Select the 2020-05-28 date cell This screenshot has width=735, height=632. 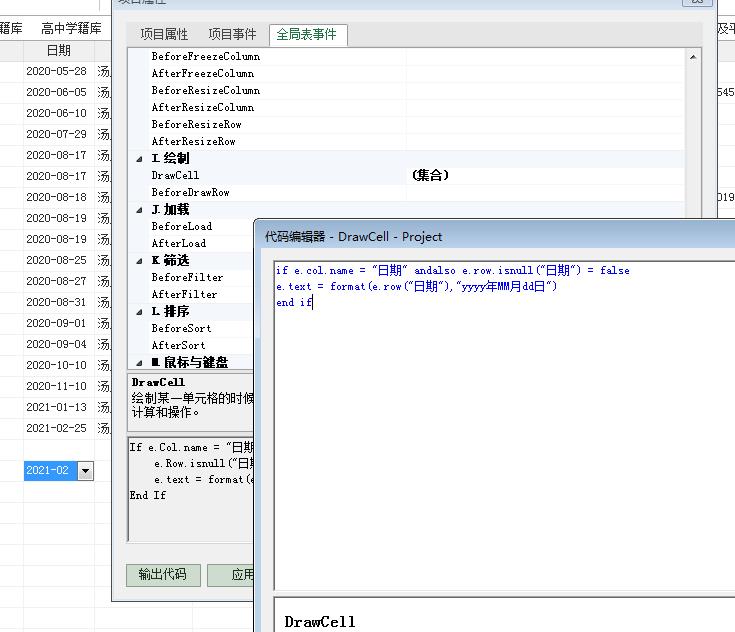coord(56,71)
